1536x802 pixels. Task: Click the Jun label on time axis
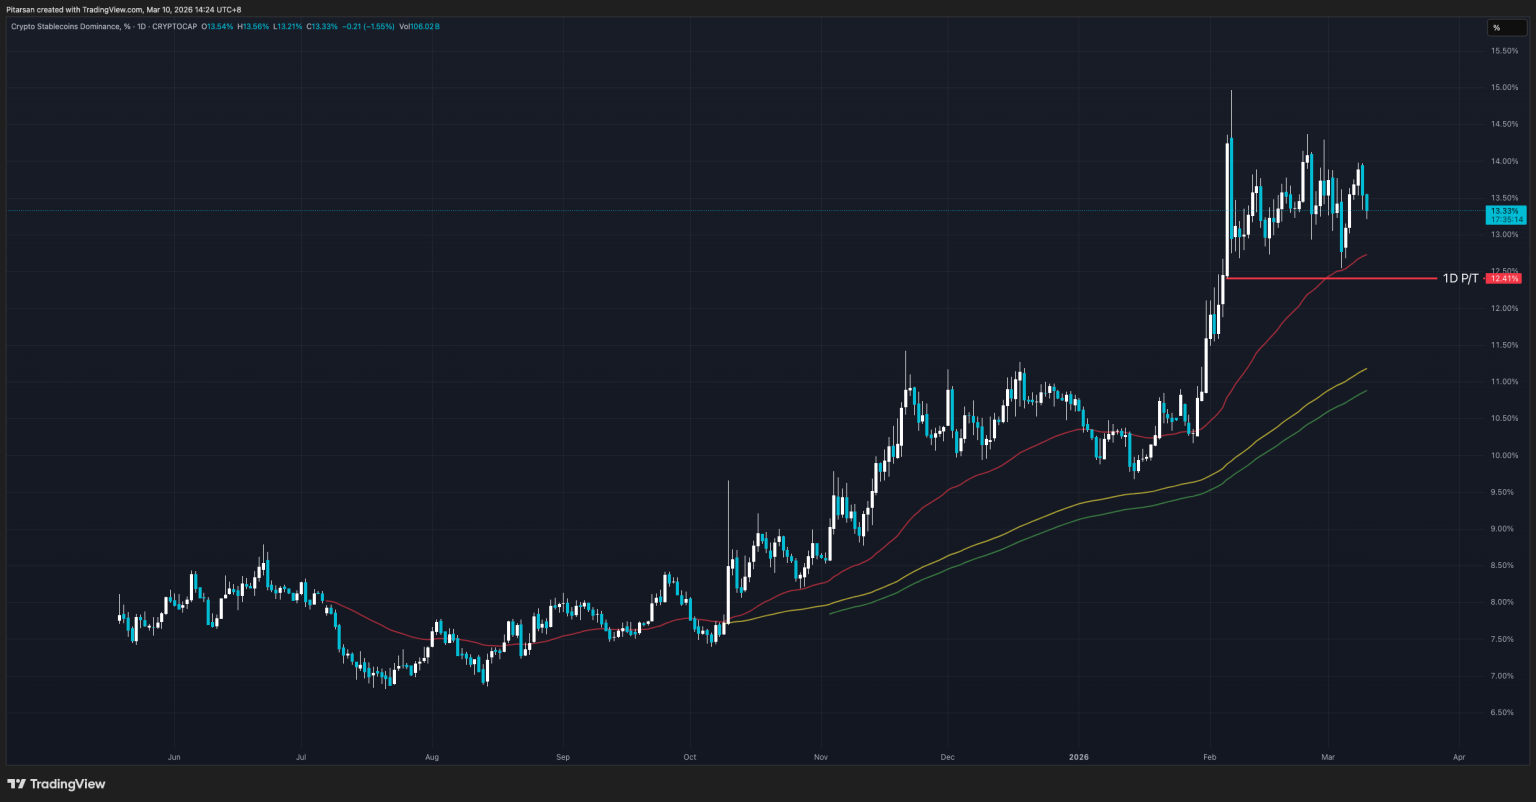(x=174, y=757)
